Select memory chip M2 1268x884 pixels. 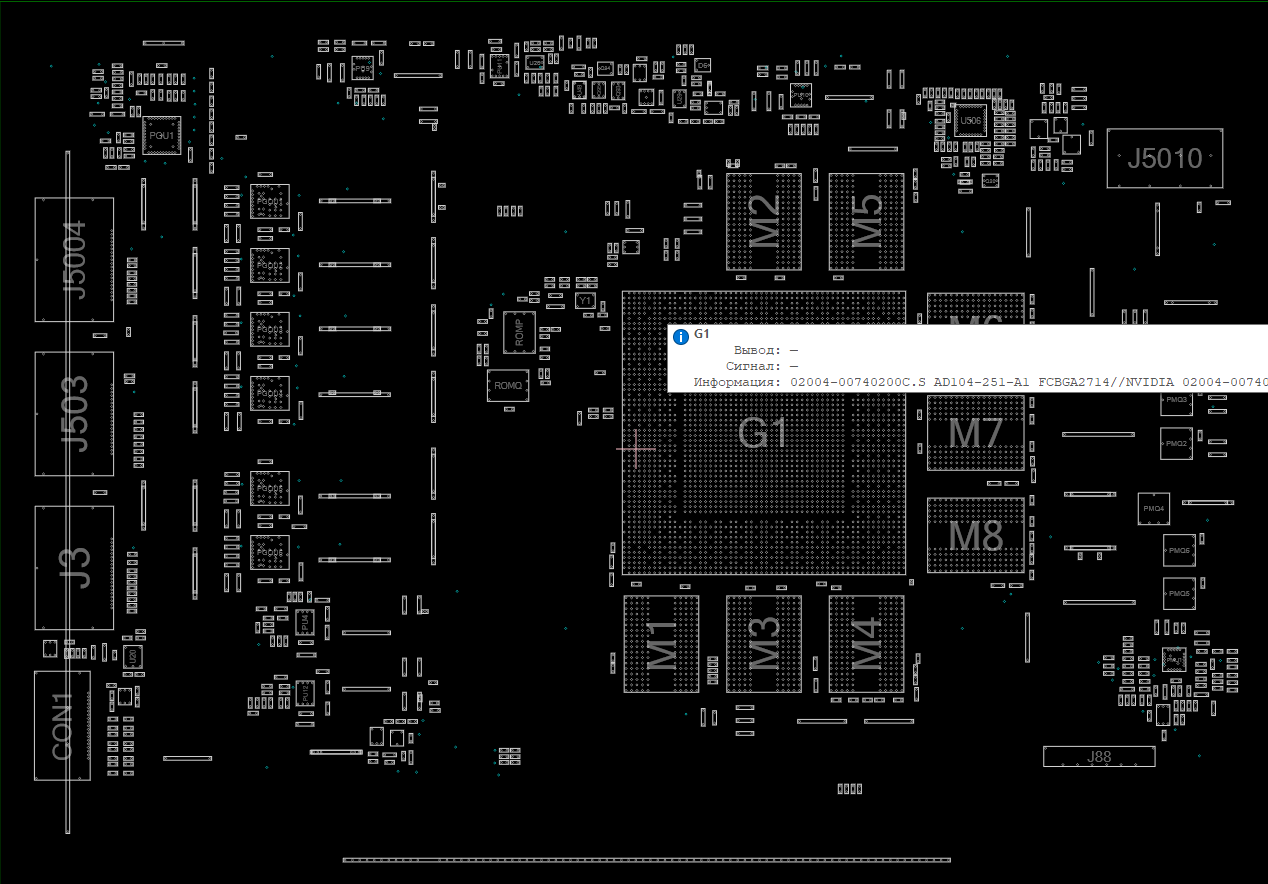coord(764,221)
